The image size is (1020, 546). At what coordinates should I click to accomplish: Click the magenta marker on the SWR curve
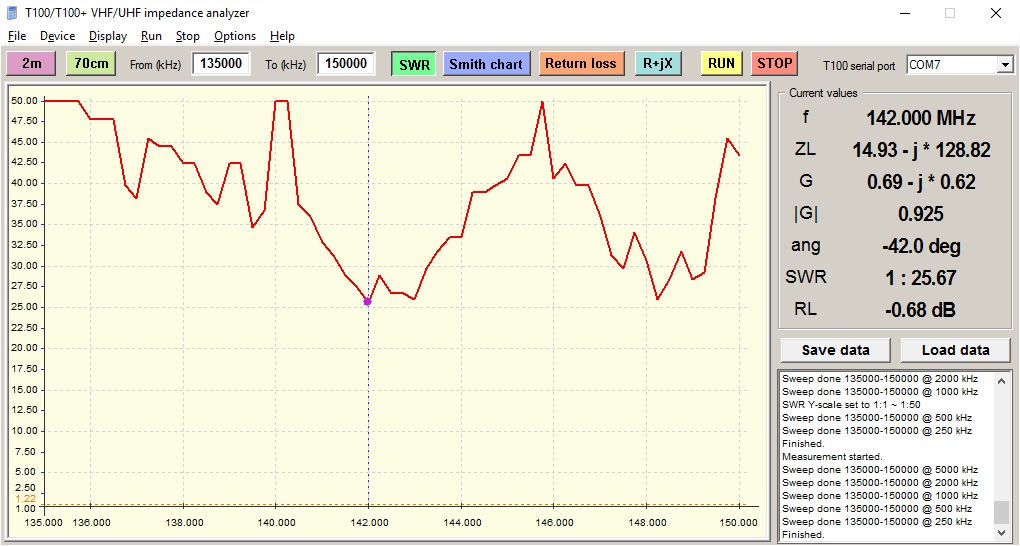pyautogui.click(x=367, y=301)
